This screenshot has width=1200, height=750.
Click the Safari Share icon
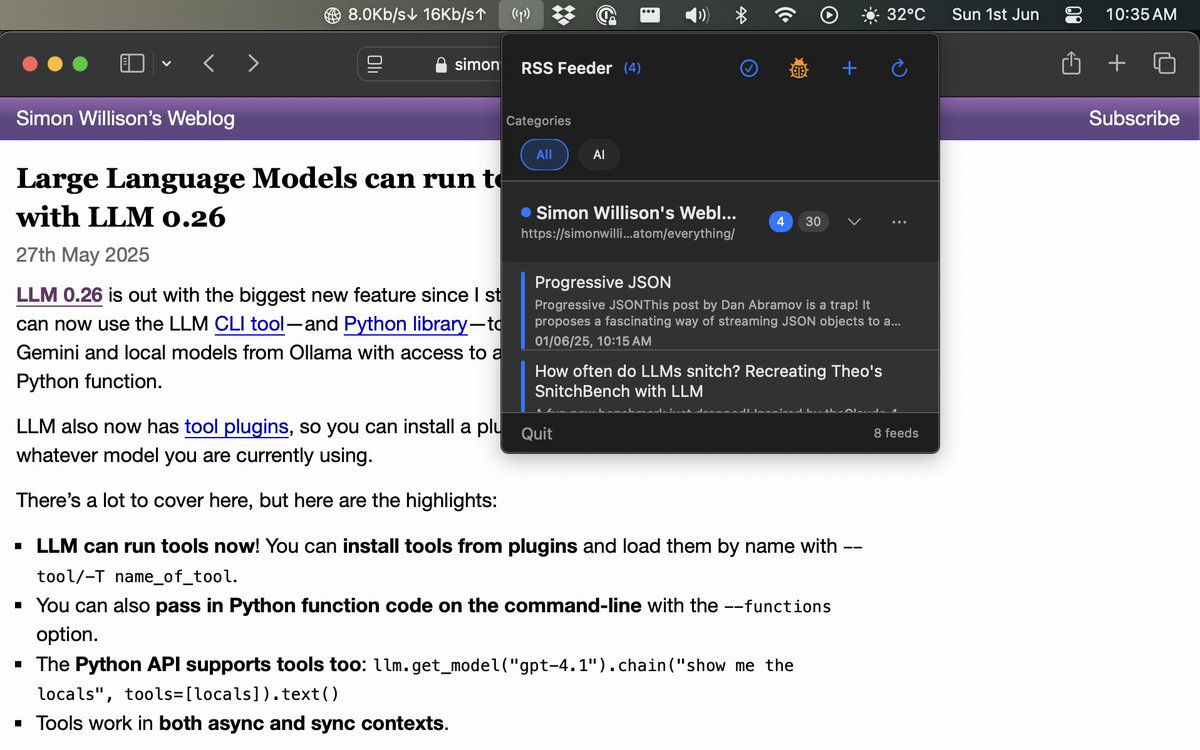(1071, 63)
